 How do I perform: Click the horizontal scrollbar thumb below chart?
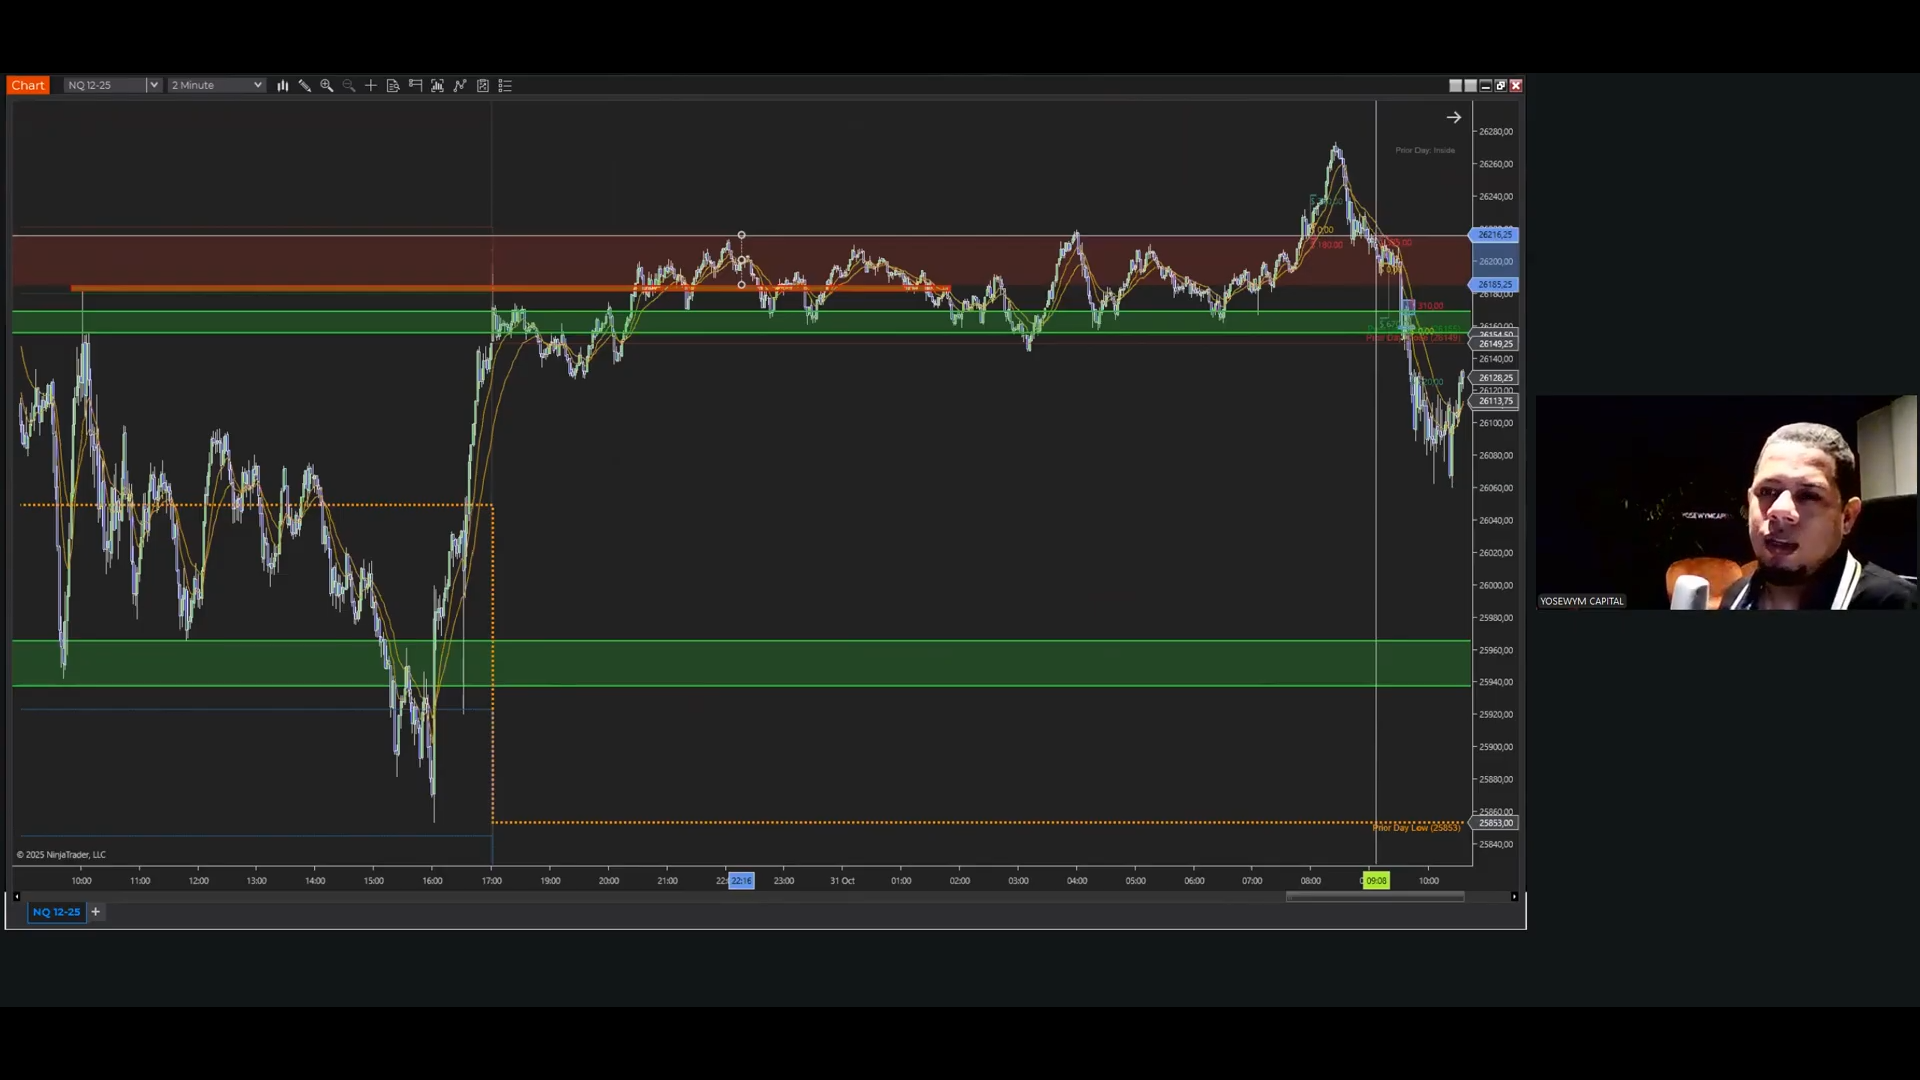point(1374,897)
